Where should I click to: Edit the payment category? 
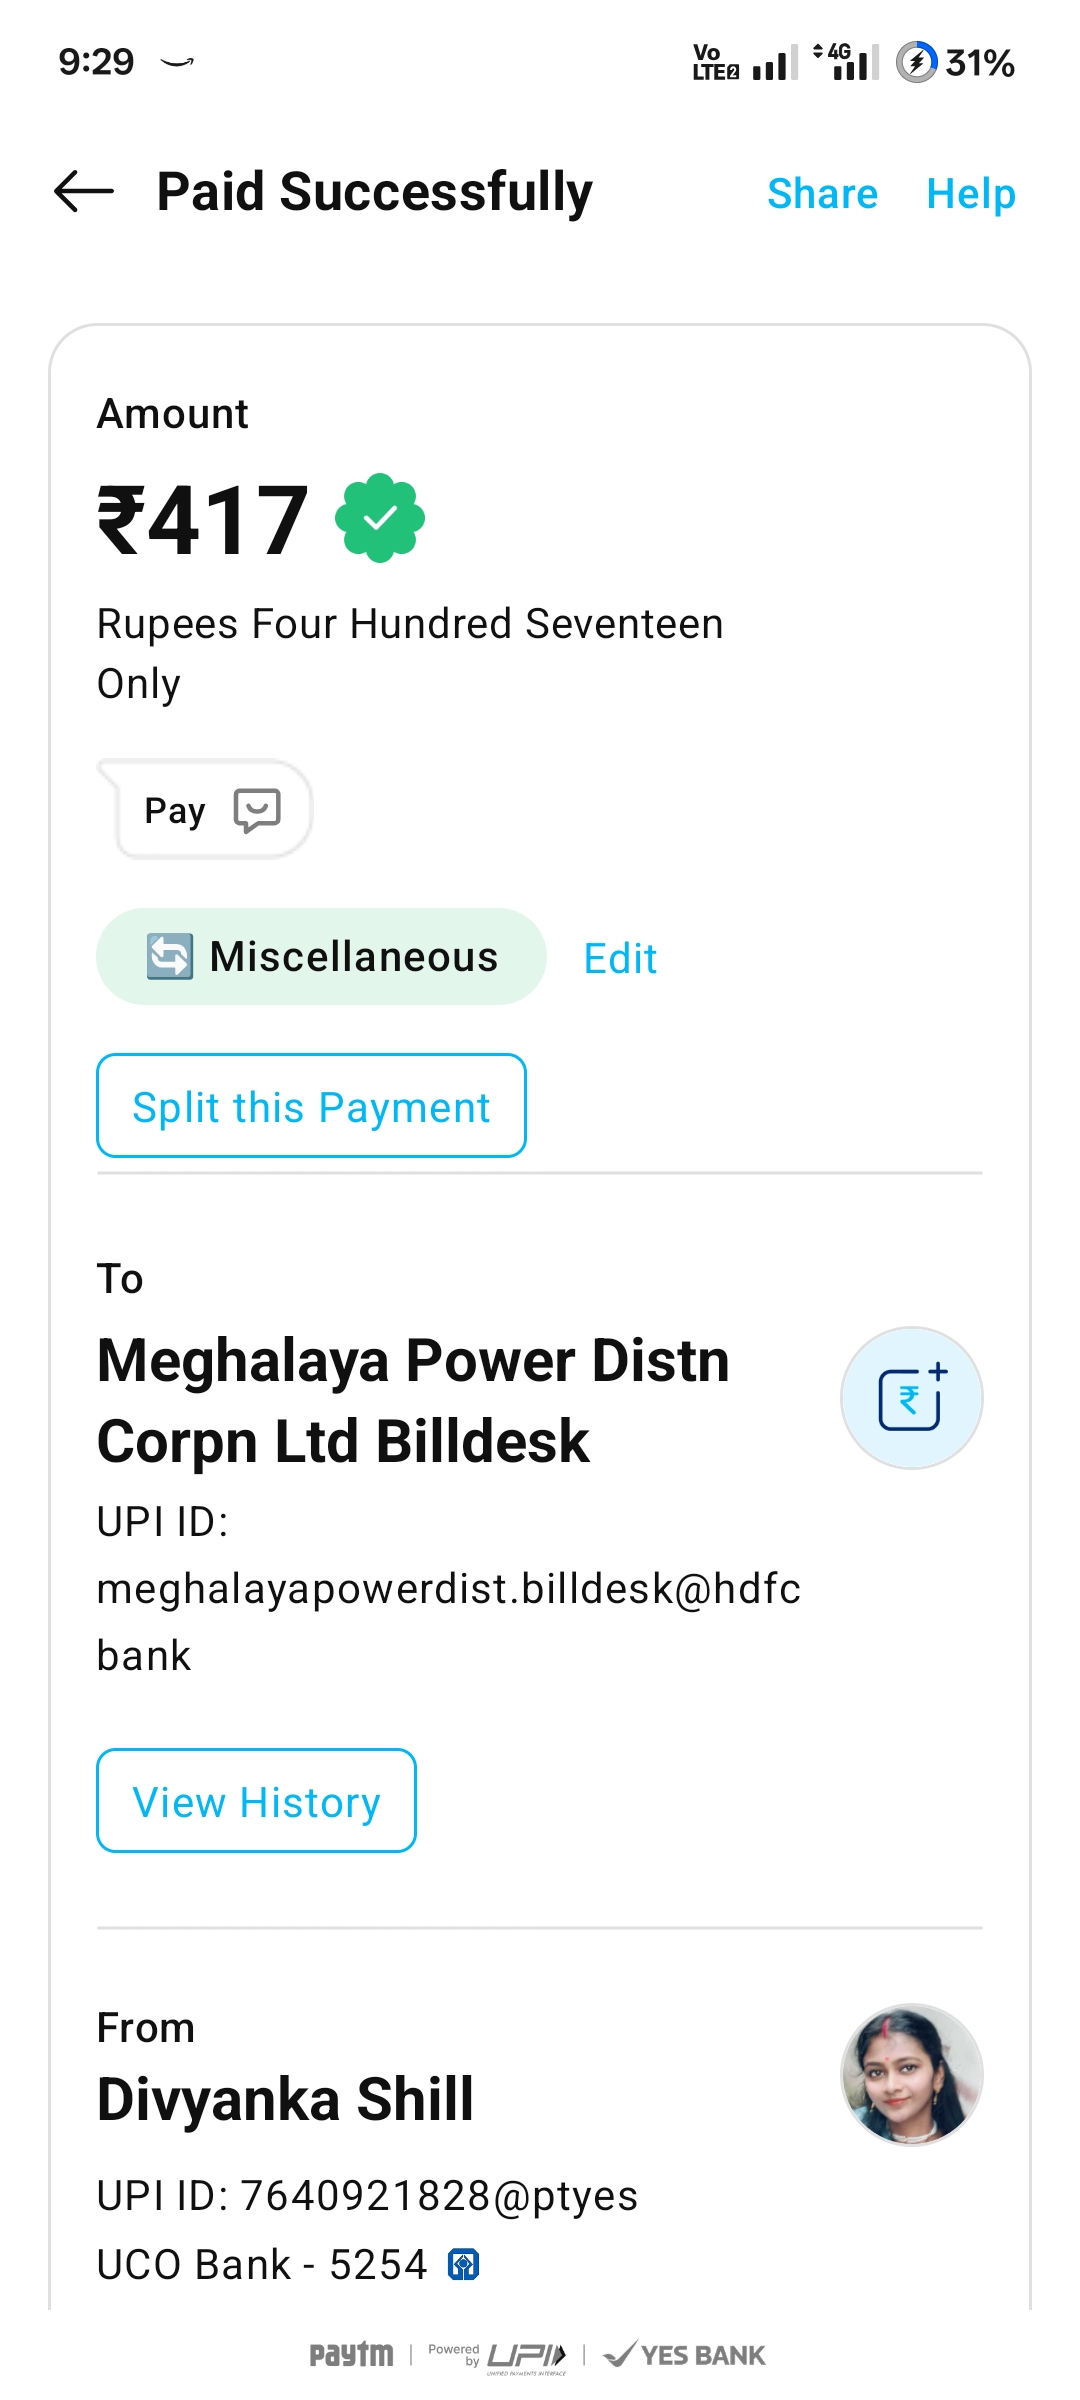(620, 959)
